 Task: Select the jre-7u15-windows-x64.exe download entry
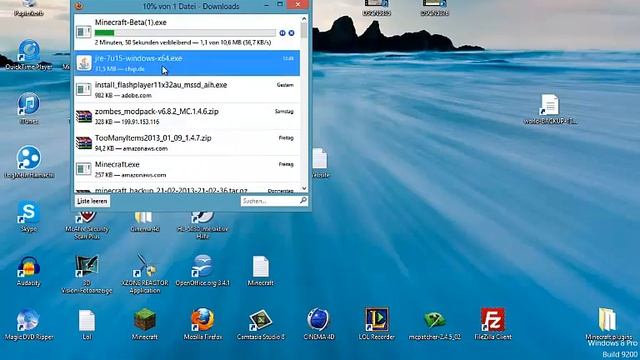(x=187, y=63)
